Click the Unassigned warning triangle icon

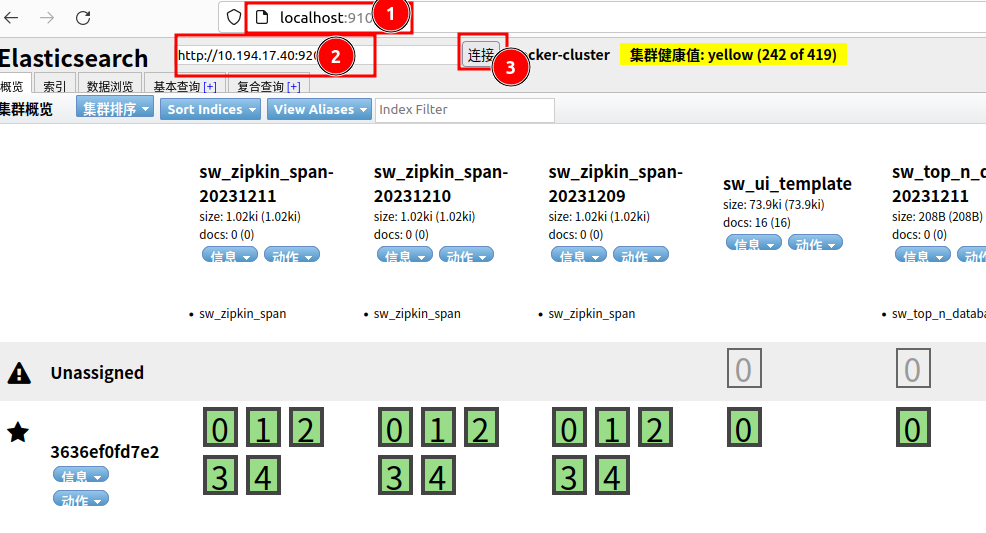pos(18,373)
